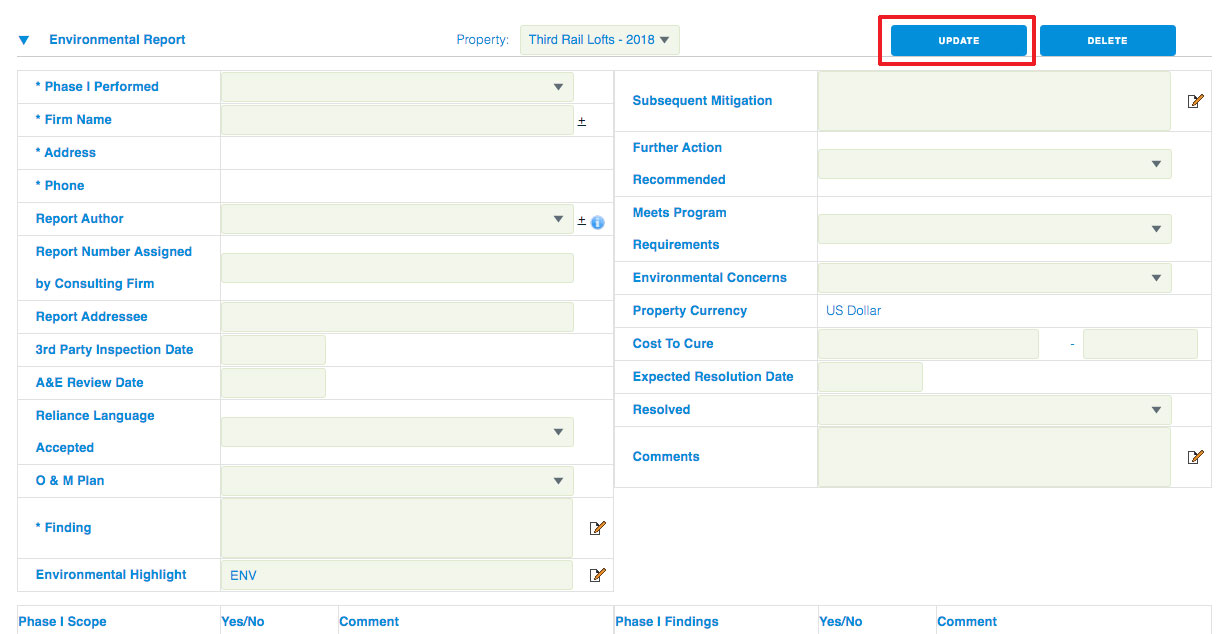Open the Report Author dropdown
1225x634 pixels.
(397, 219)
